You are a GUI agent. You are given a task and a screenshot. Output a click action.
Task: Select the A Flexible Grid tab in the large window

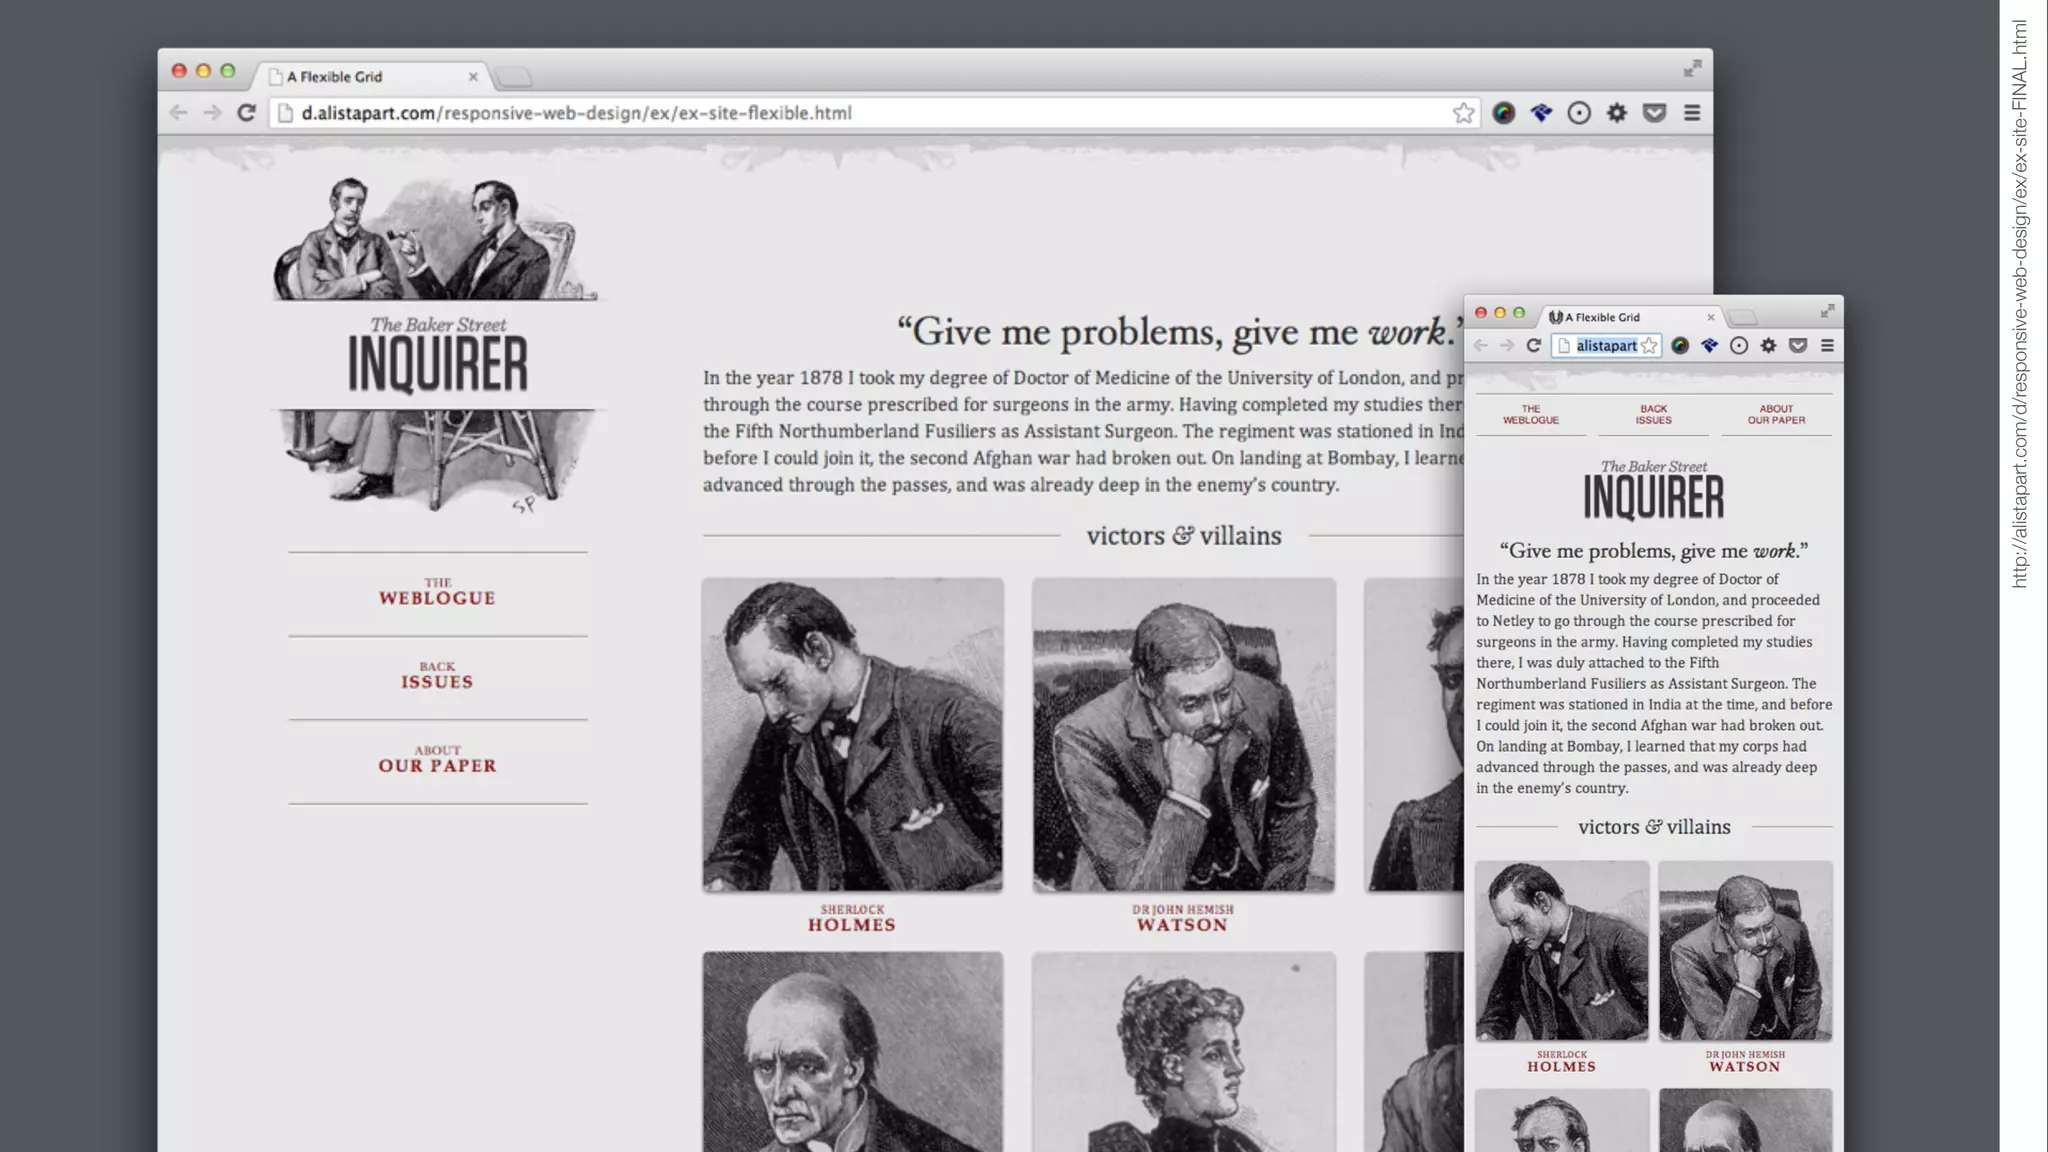372,77
